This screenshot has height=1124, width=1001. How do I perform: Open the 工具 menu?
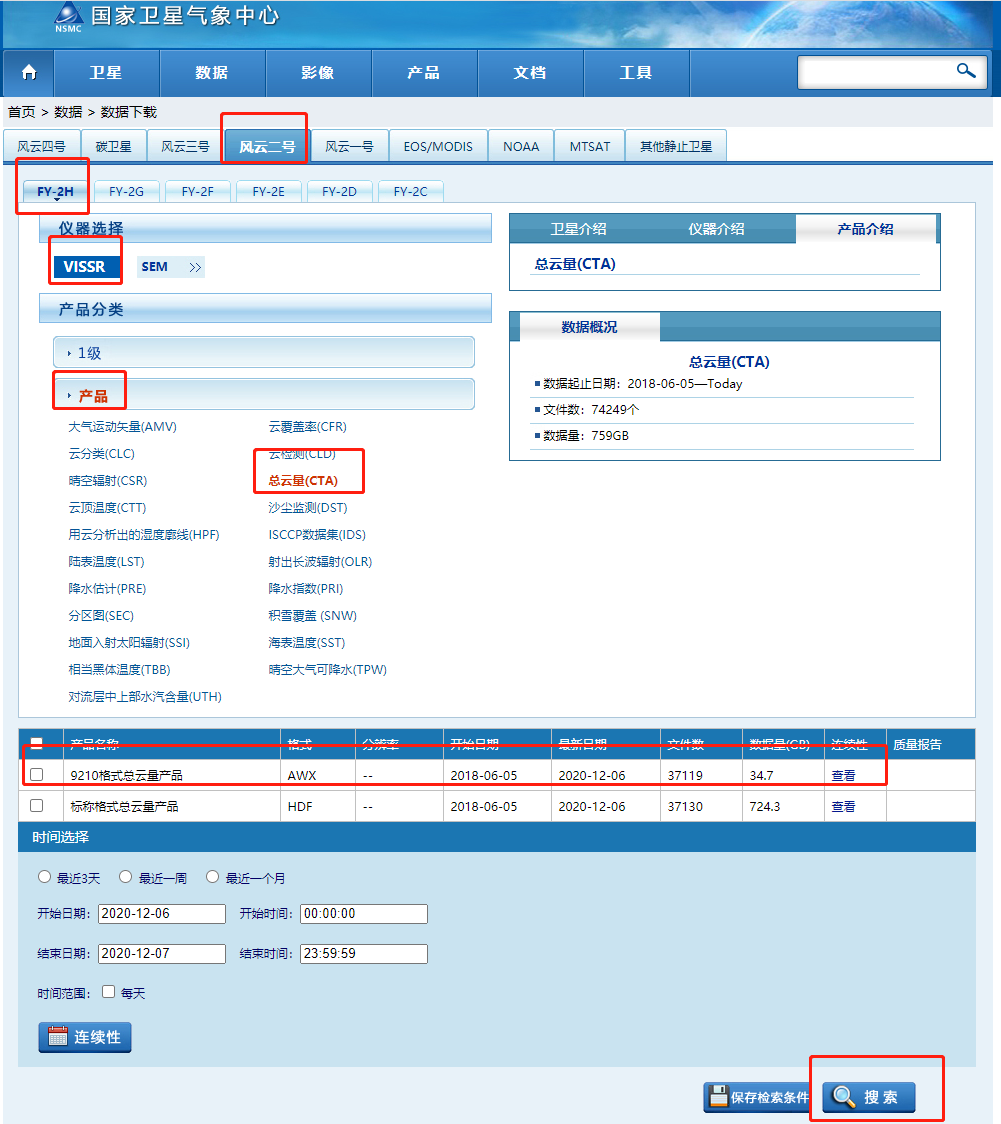(x=637, y=72)
